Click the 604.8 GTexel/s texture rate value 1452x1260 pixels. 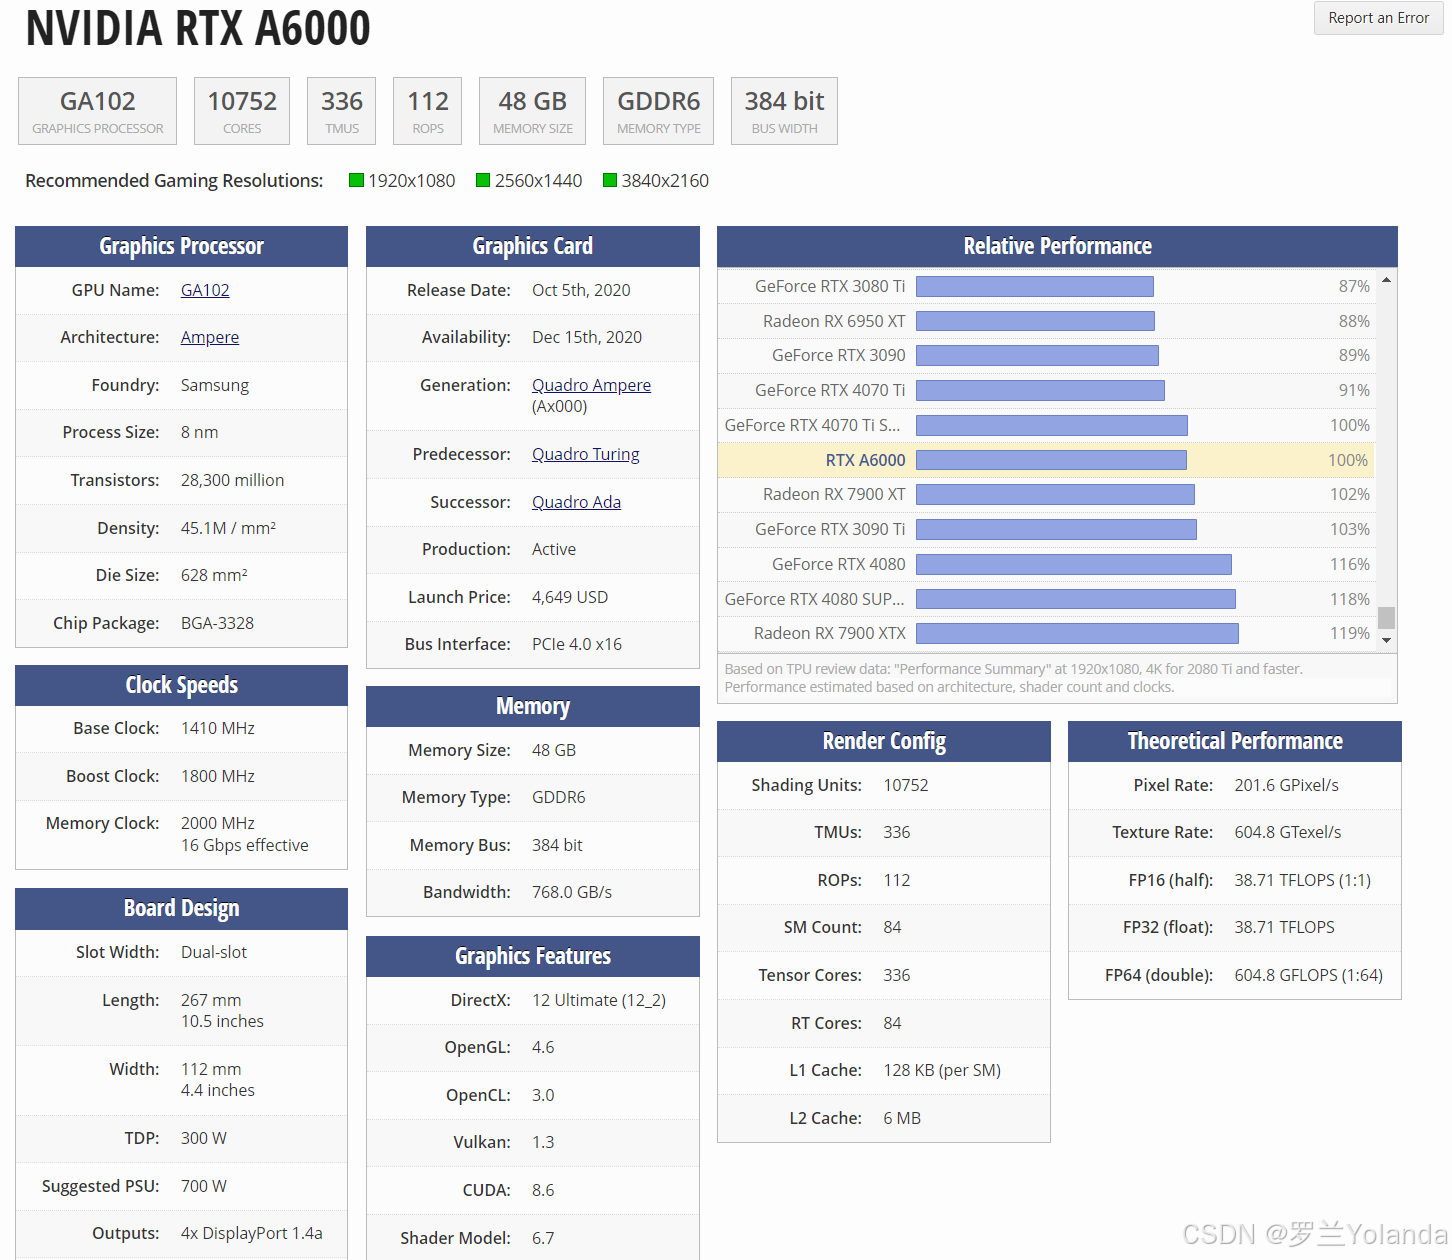click(1288, 832)
